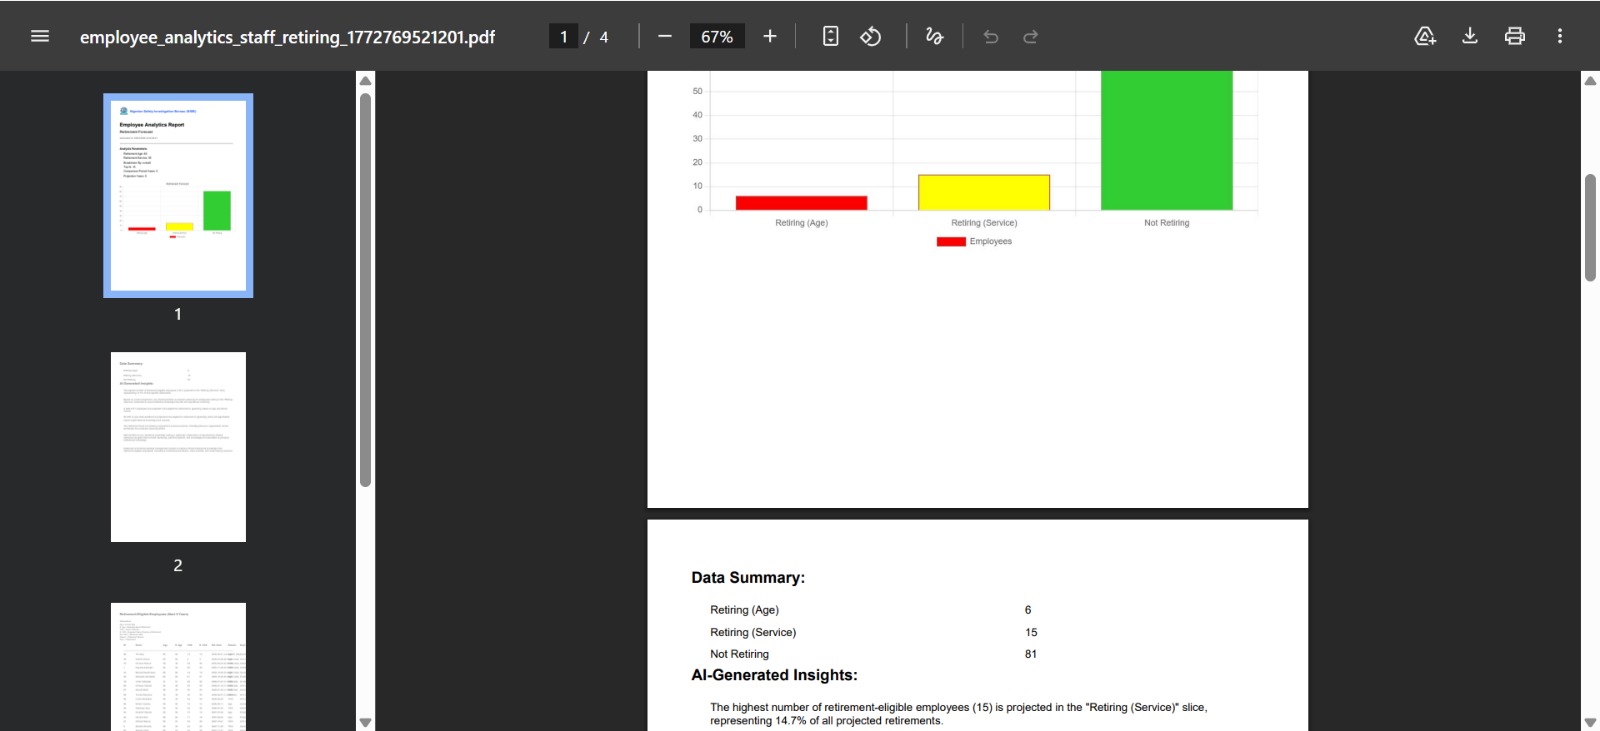Select page 3 thumbnail with table
Image resolution: width=1600 pixels, height=731 pixels.
(178, 667)
